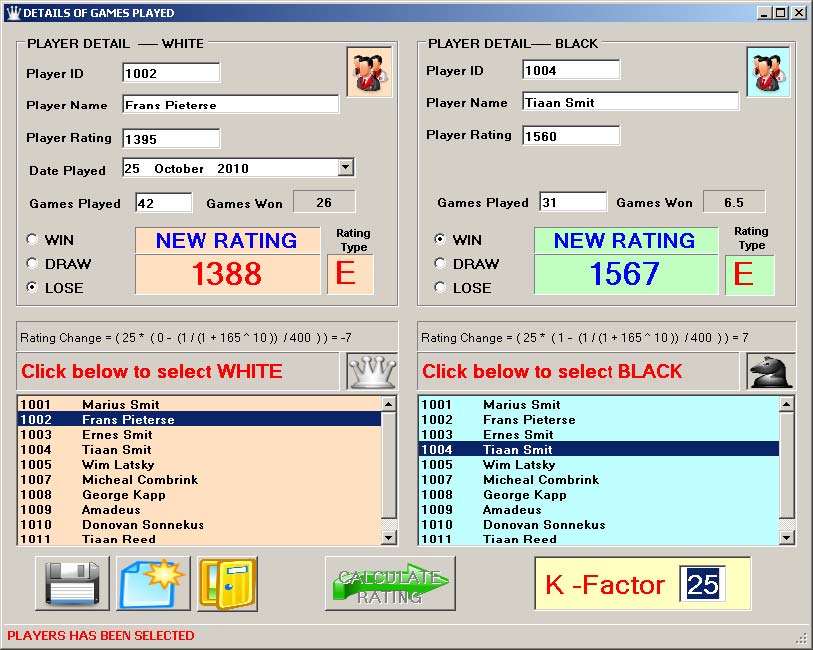Select Donovan Sonnekus in BLACK list
813x650 pixels.
pos(599,525)
